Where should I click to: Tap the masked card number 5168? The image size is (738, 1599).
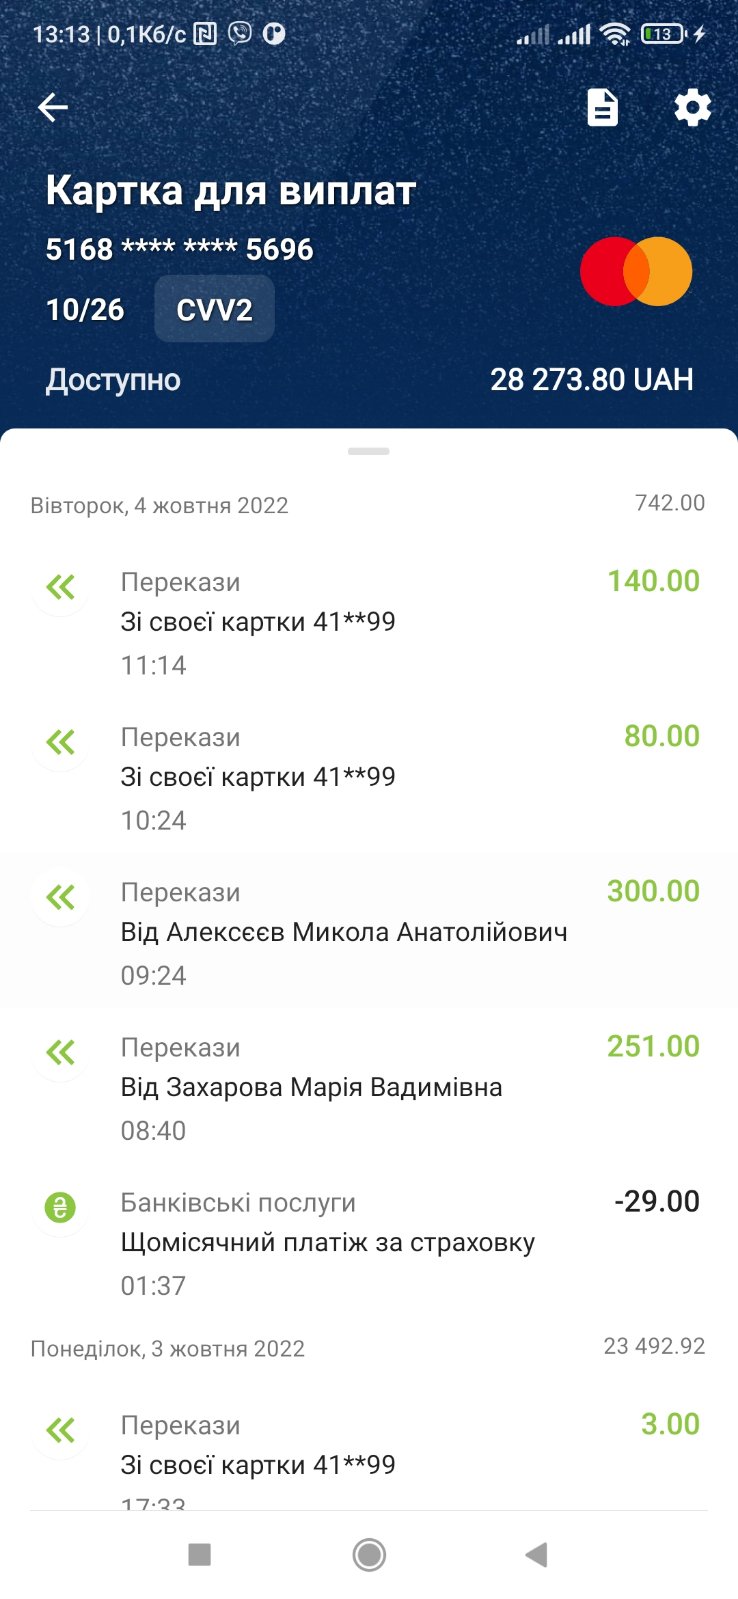click(x=180, y=250)
